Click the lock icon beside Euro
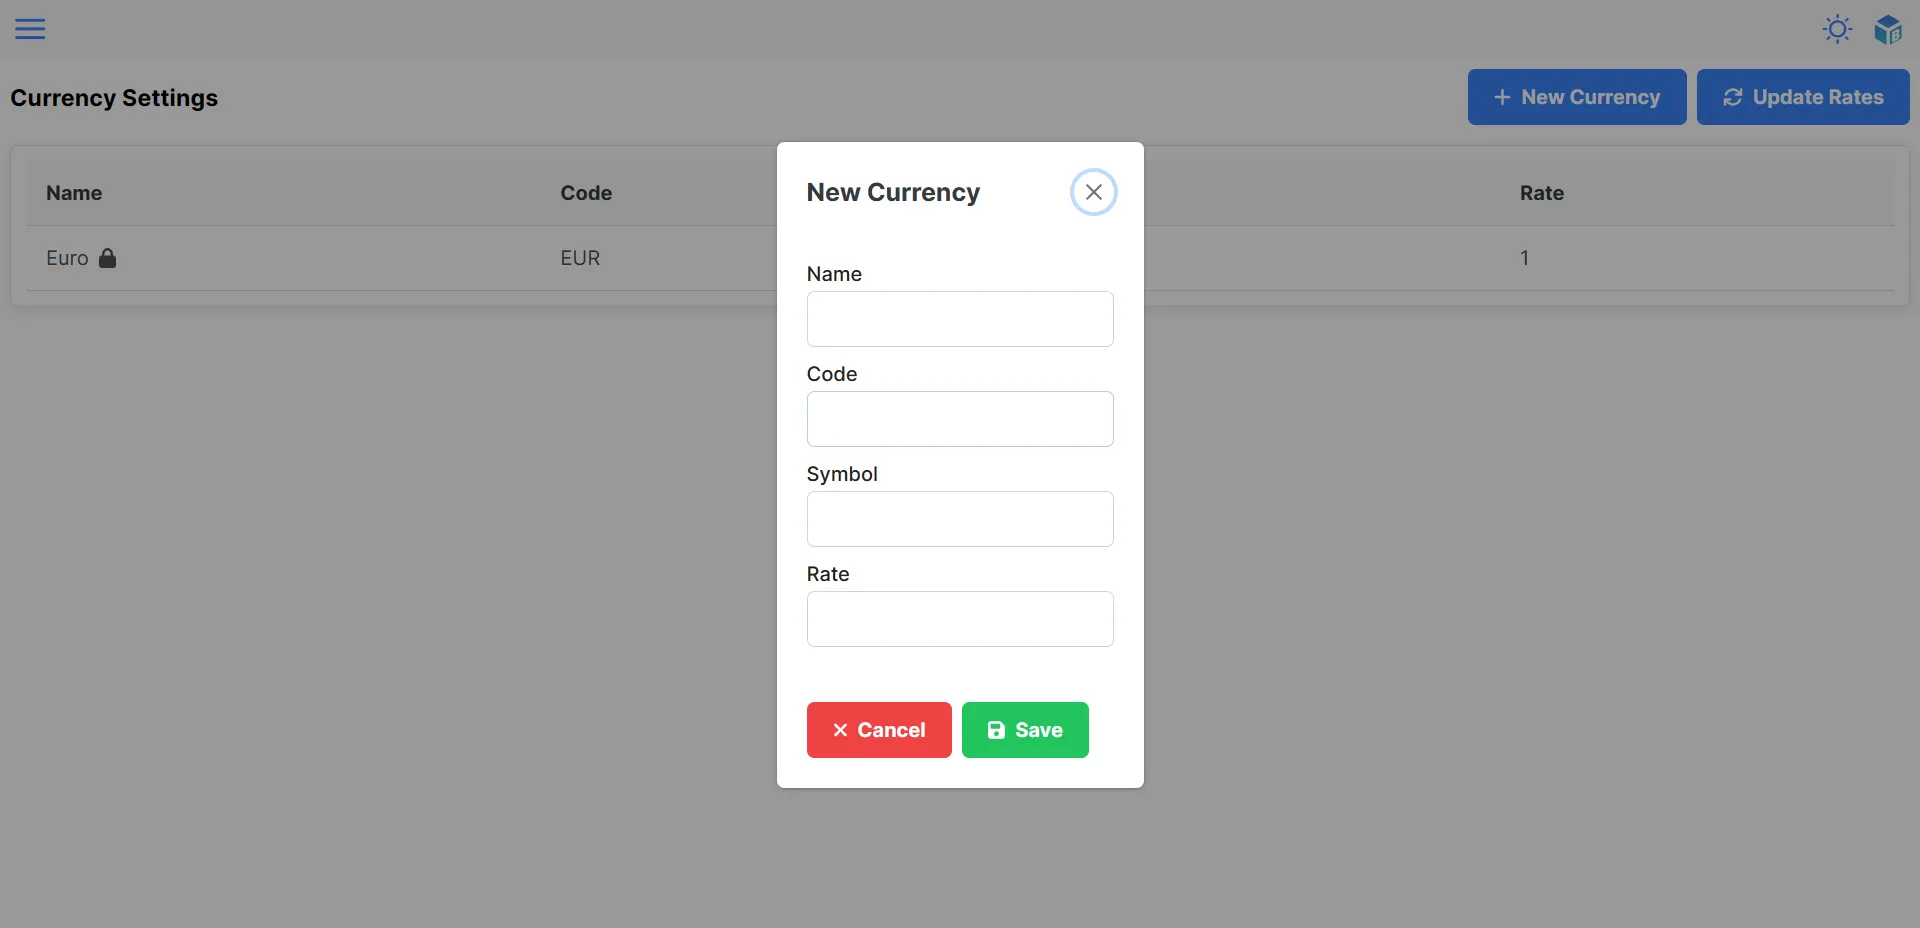Viewport: 1920px width, 928px height. point(105,258)
